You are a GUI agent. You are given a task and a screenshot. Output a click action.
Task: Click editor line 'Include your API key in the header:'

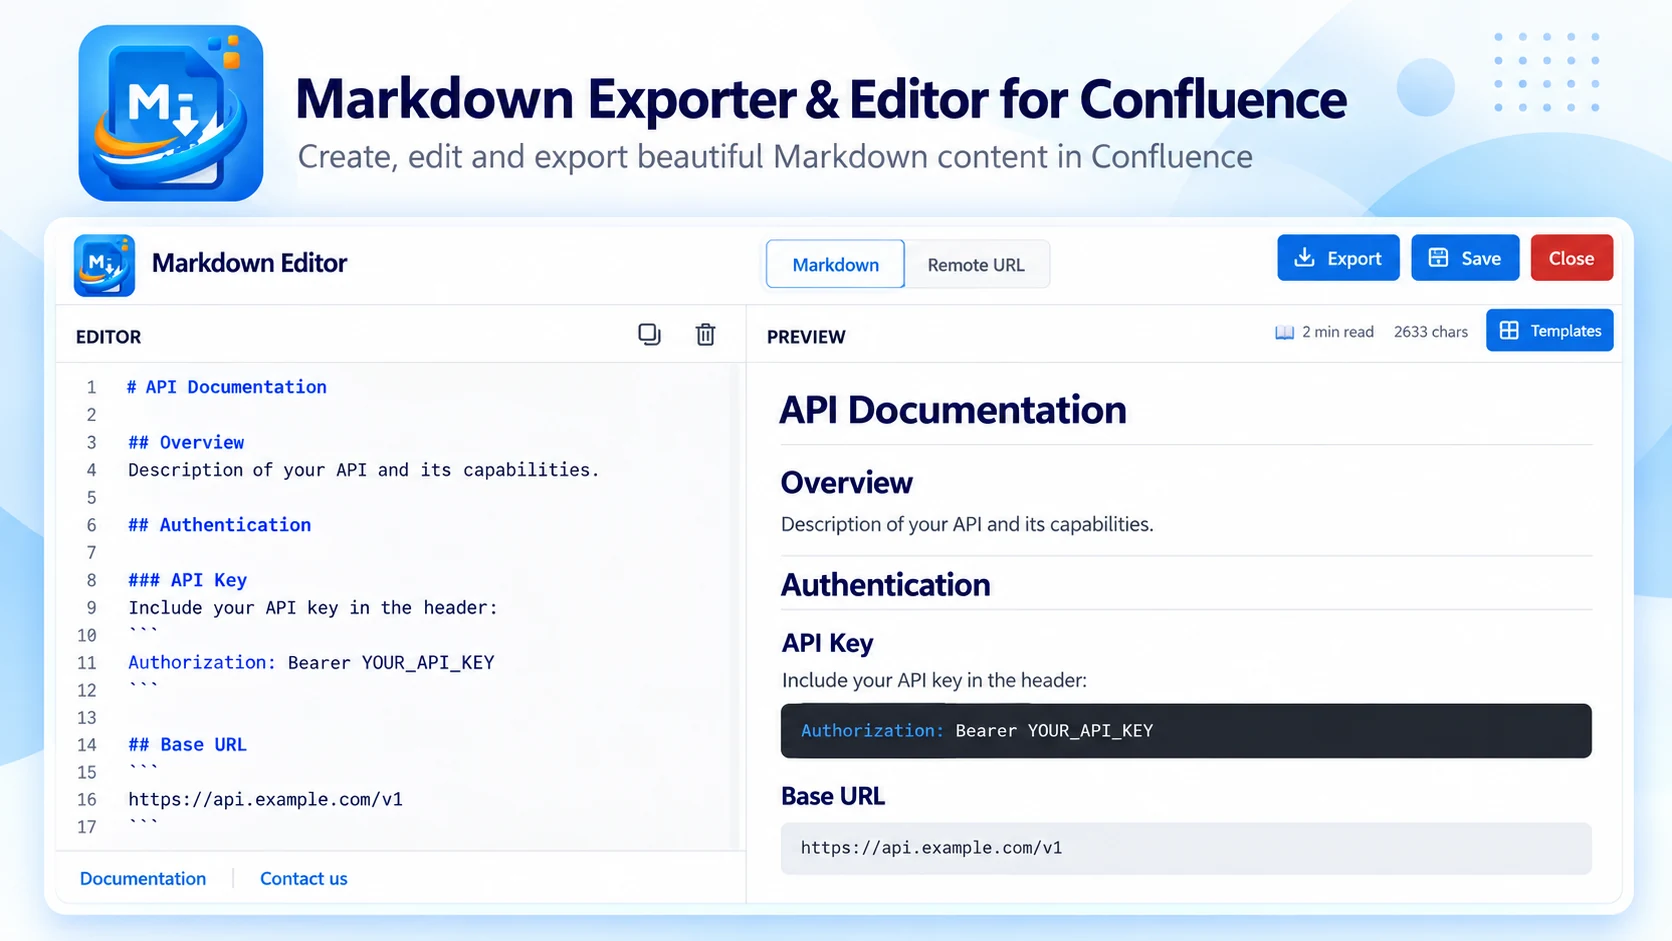312,607
